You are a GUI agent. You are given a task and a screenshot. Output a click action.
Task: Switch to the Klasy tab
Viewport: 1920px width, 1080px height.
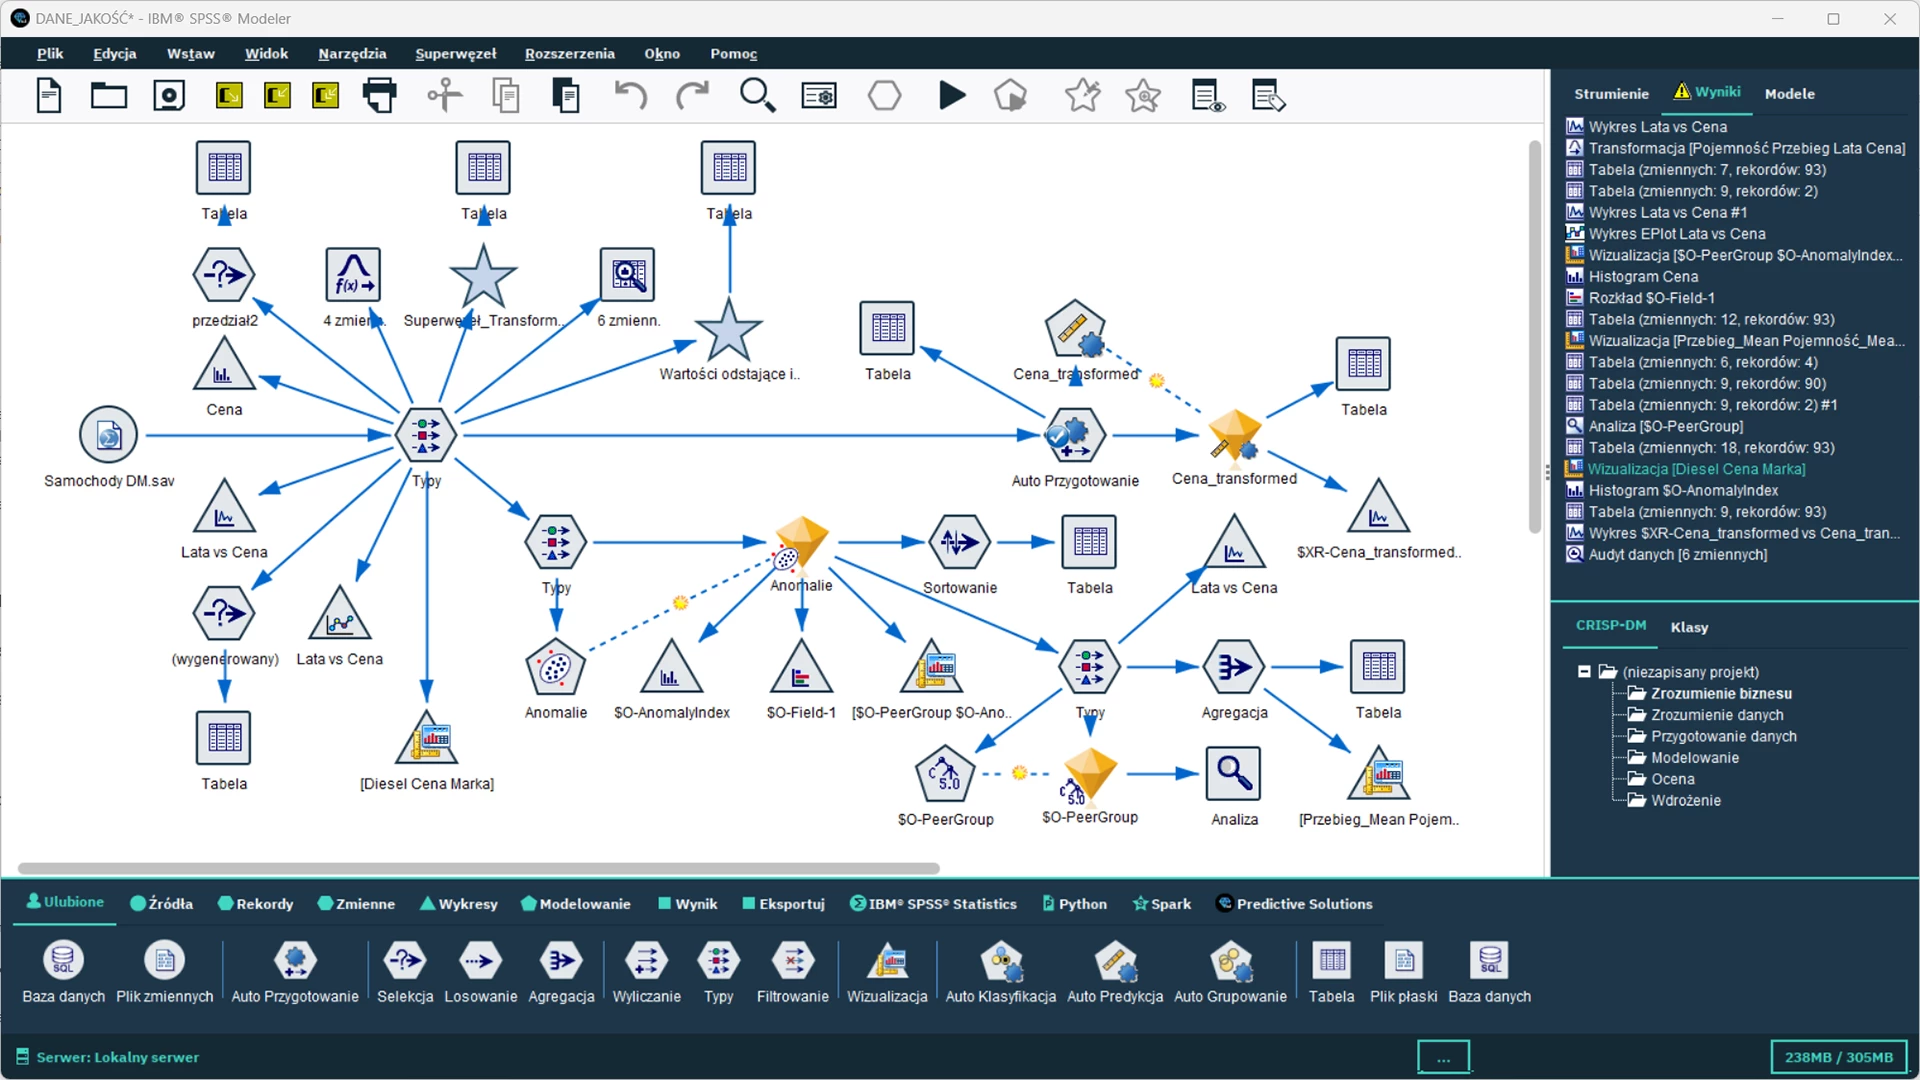(x=1689, y=628)
